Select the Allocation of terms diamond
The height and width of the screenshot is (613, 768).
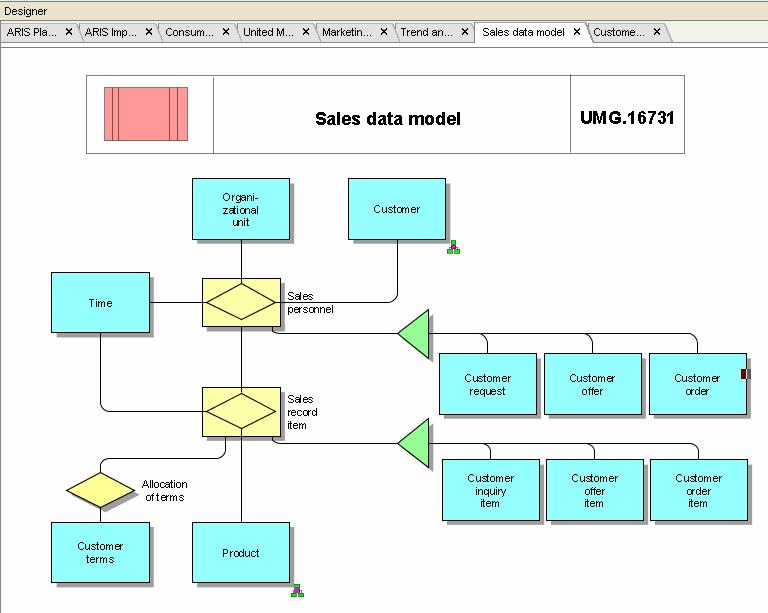100,490
